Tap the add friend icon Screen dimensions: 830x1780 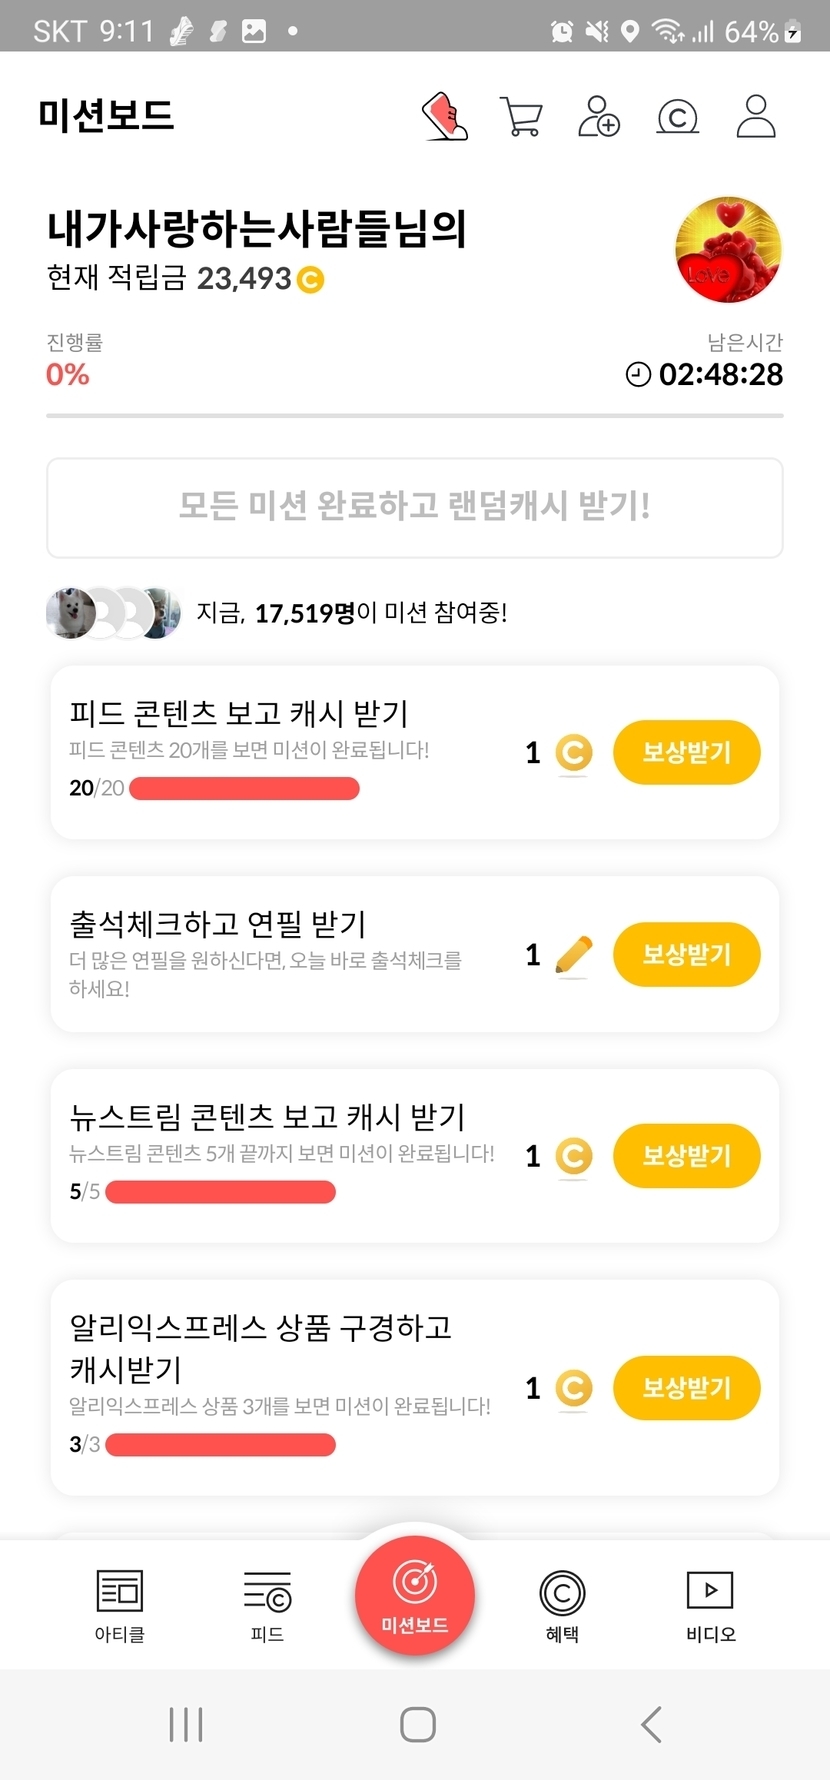(599, 116)
